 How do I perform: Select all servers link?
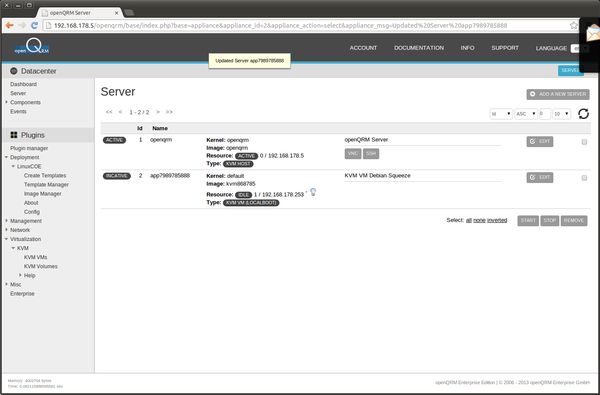click(x=469, y=220)
